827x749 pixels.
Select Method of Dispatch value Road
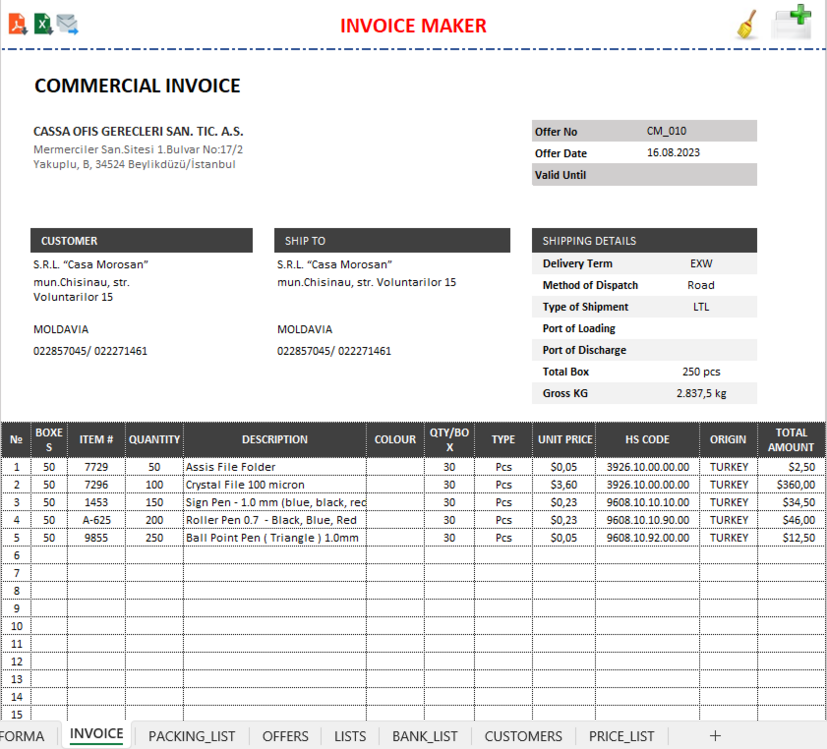(x=701, y=285)
